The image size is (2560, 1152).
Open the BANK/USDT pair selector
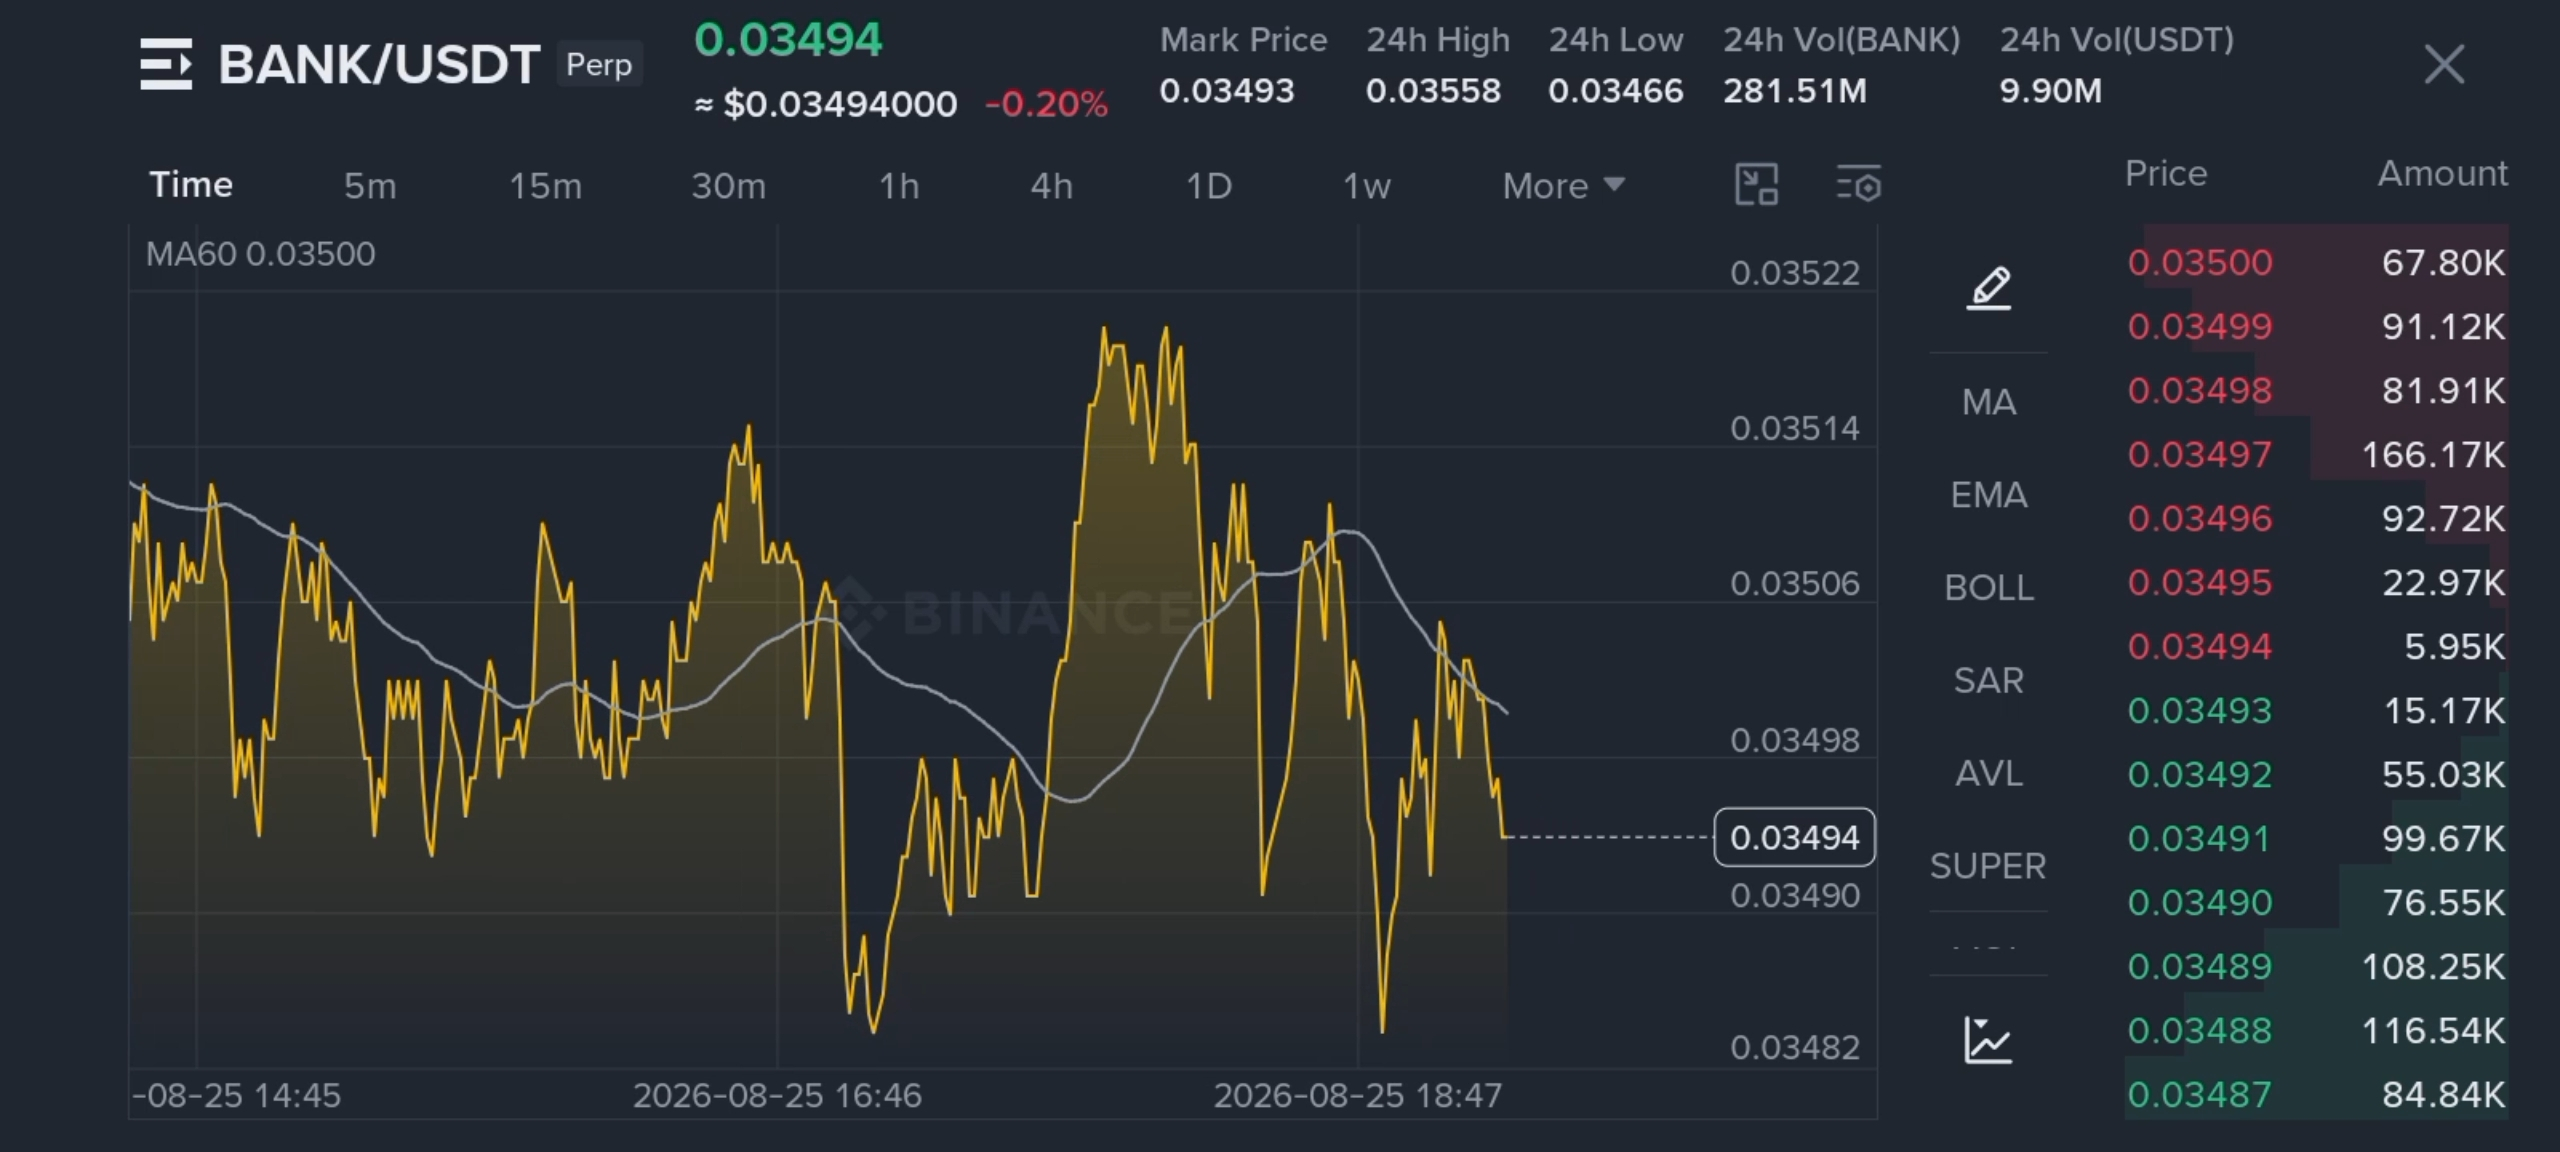click(x=379, y=65)
